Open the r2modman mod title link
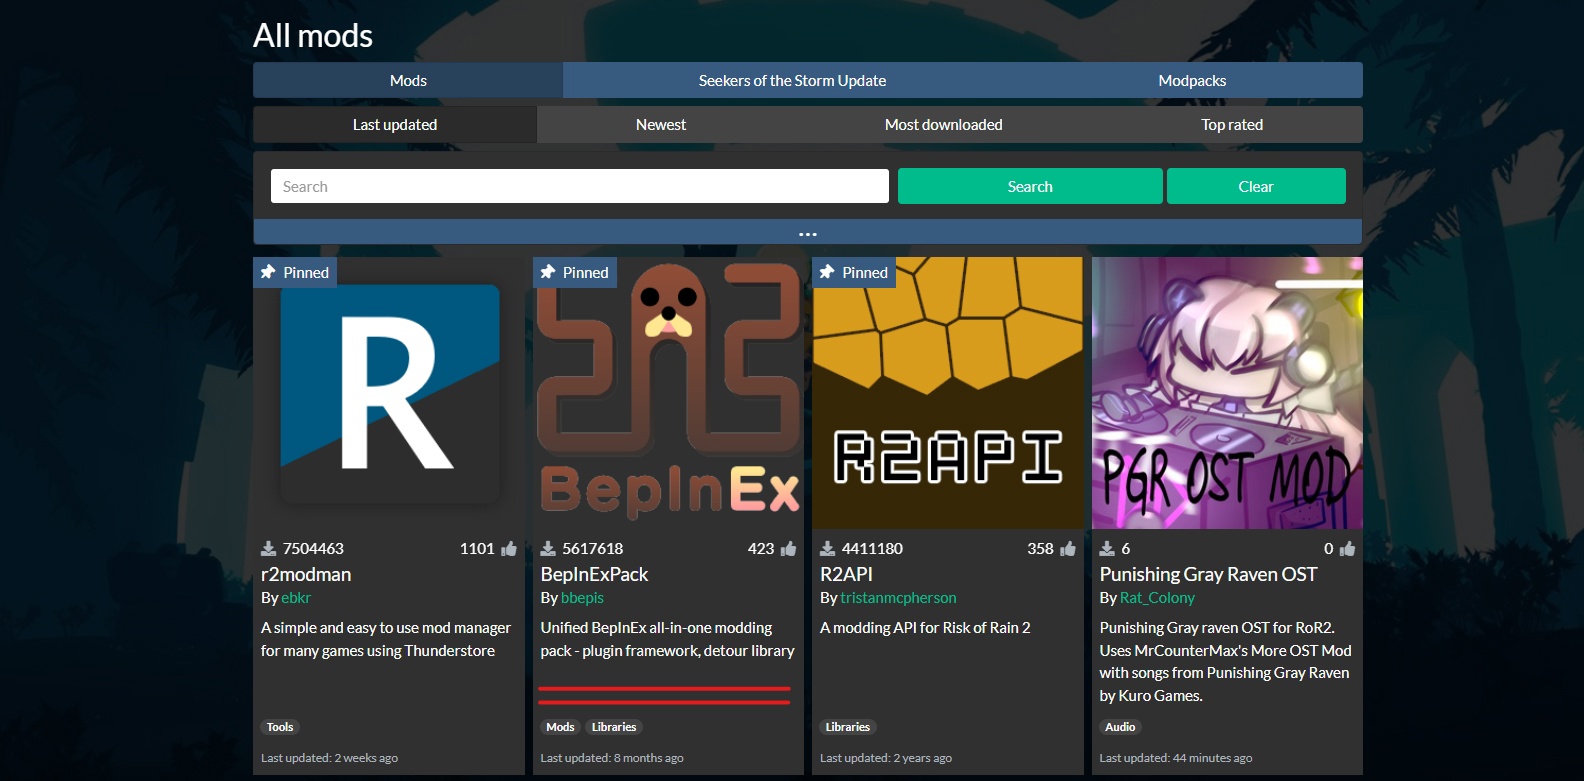This screenshot has height=781, width=1584. [306, 574]
